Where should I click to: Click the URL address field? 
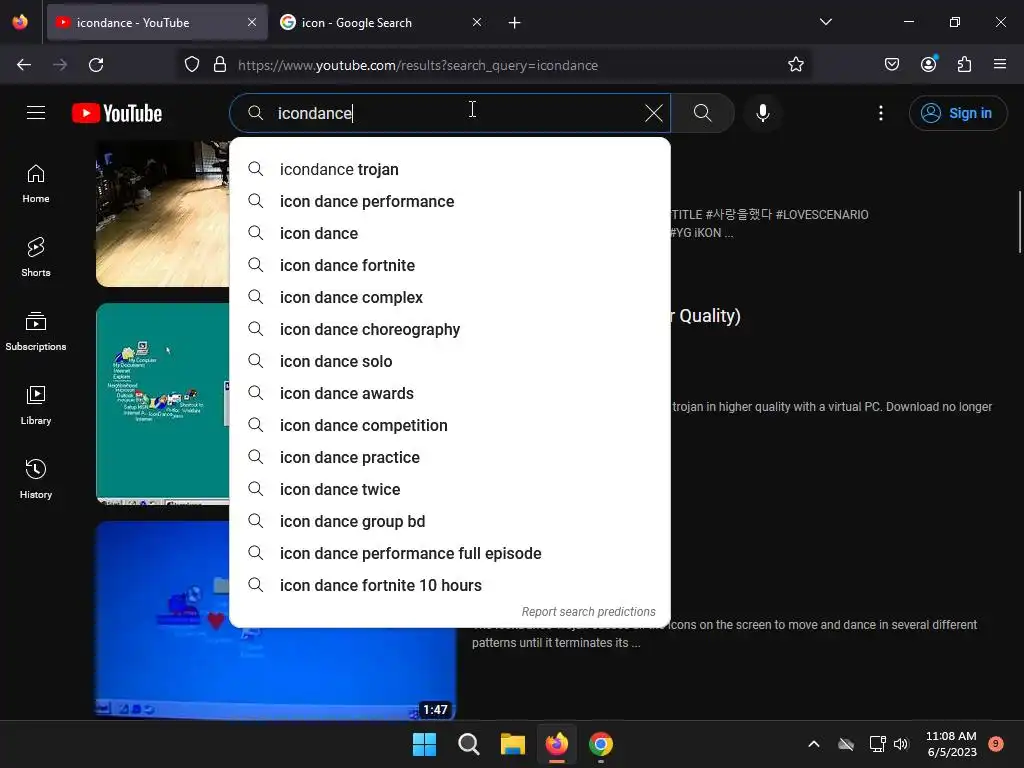496,65
